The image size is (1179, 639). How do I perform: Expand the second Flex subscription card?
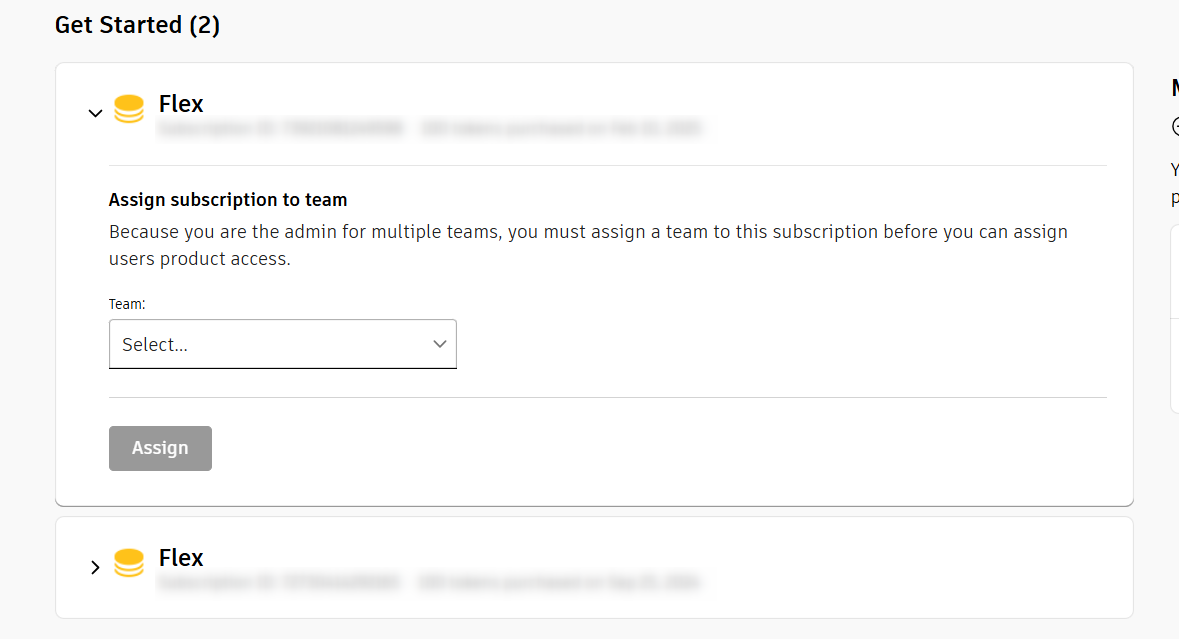point(95,568)
